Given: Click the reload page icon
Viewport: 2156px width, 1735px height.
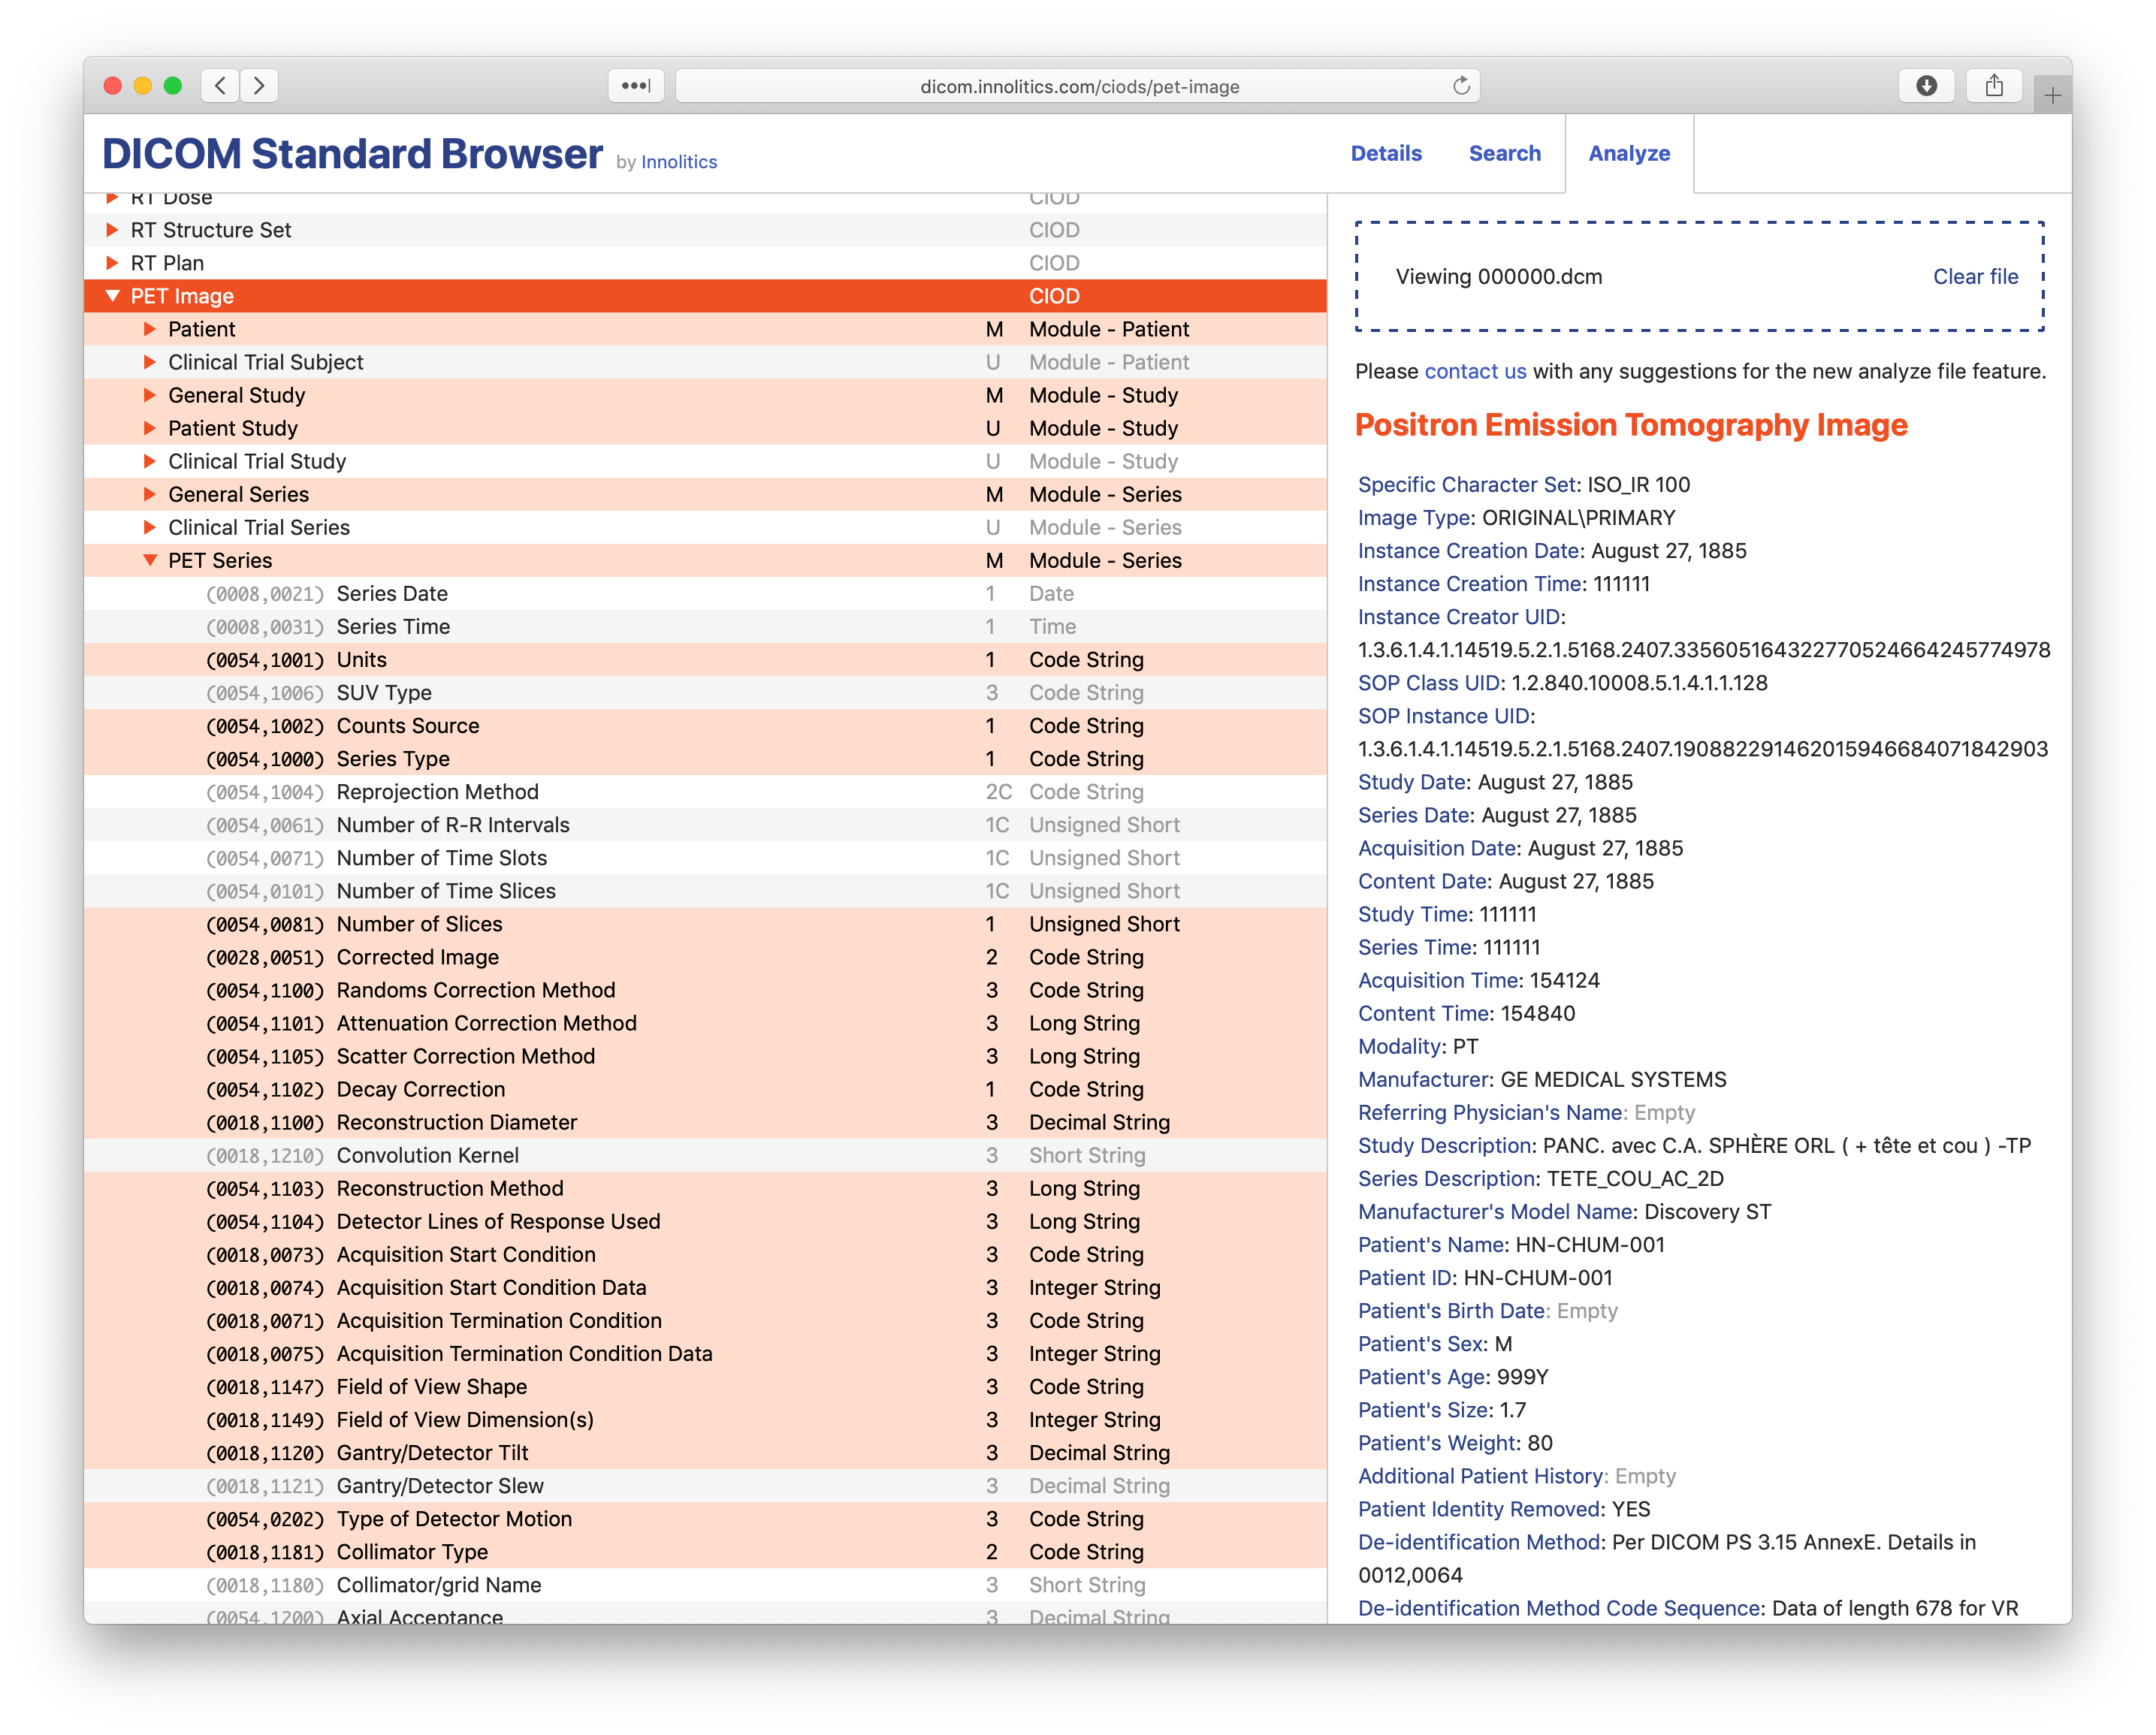Looking at the screenshot, I should [x=1461, y=86].
